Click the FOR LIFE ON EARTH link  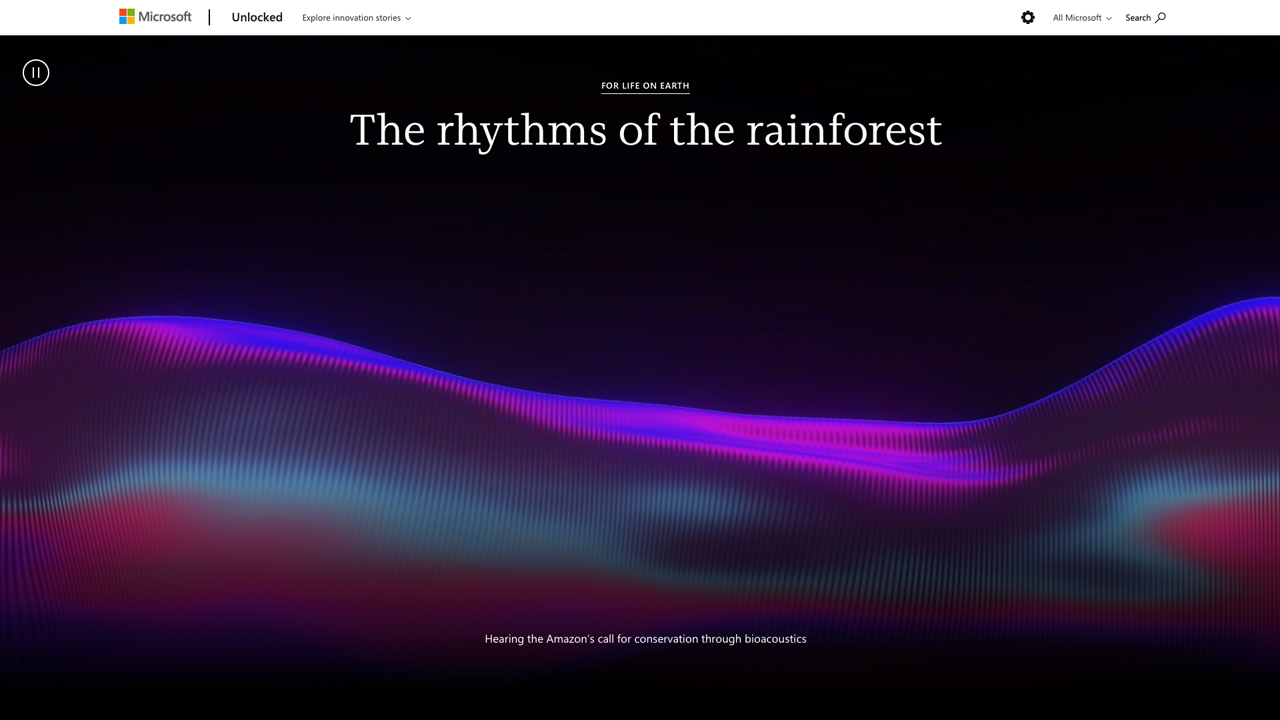pos(645,86)
